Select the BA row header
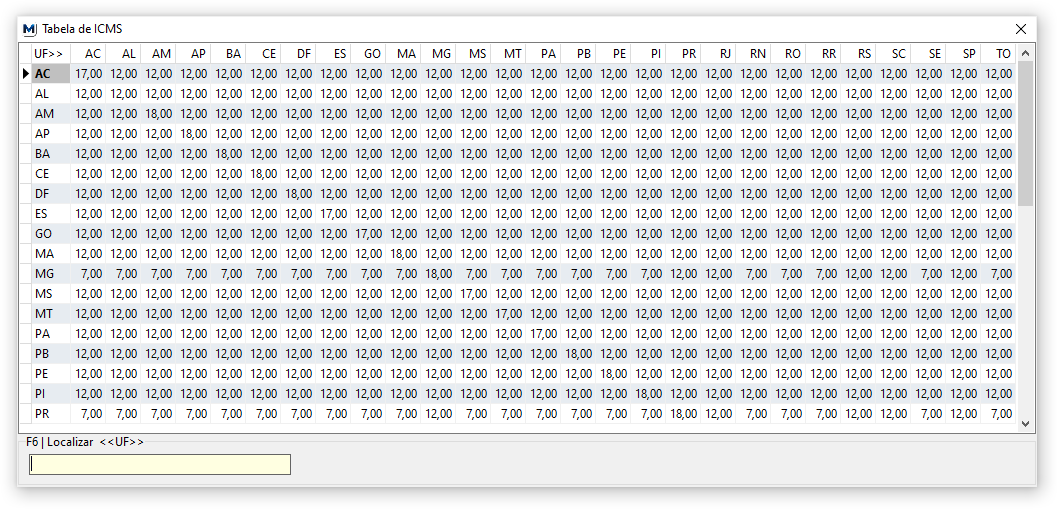Image resolution: width=1057 pixels, height=511 pixels. point(50,153)
